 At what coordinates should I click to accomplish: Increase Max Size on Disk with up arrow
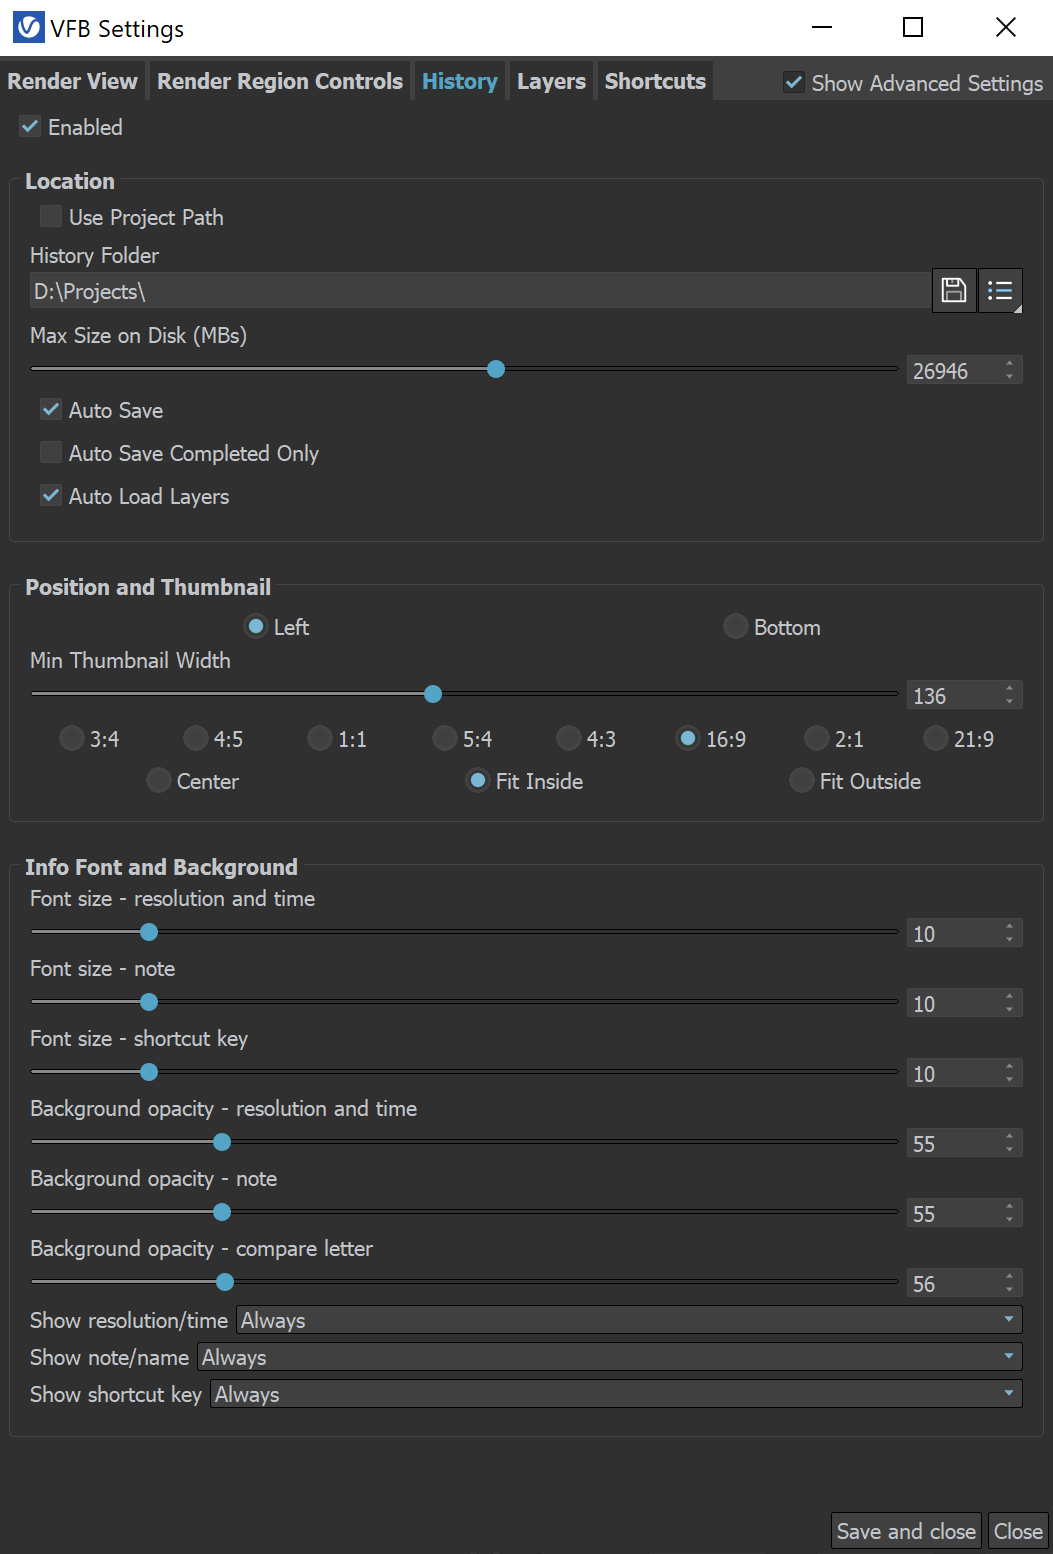click(x=1010, y=364)
